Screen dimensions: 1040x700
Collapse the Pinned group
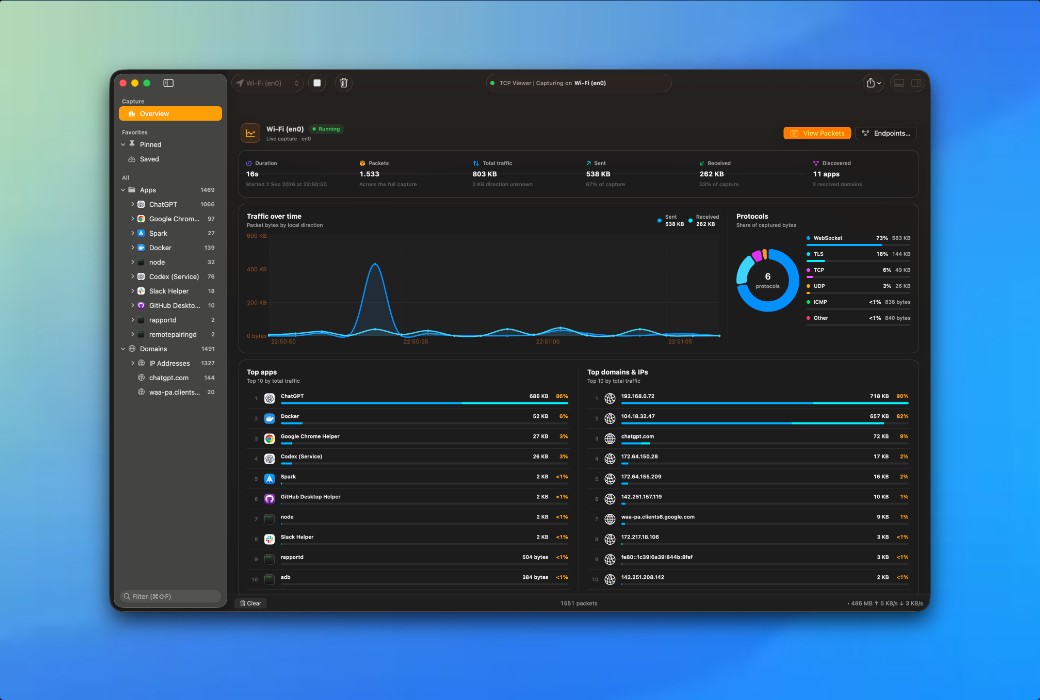pos(123,145)
